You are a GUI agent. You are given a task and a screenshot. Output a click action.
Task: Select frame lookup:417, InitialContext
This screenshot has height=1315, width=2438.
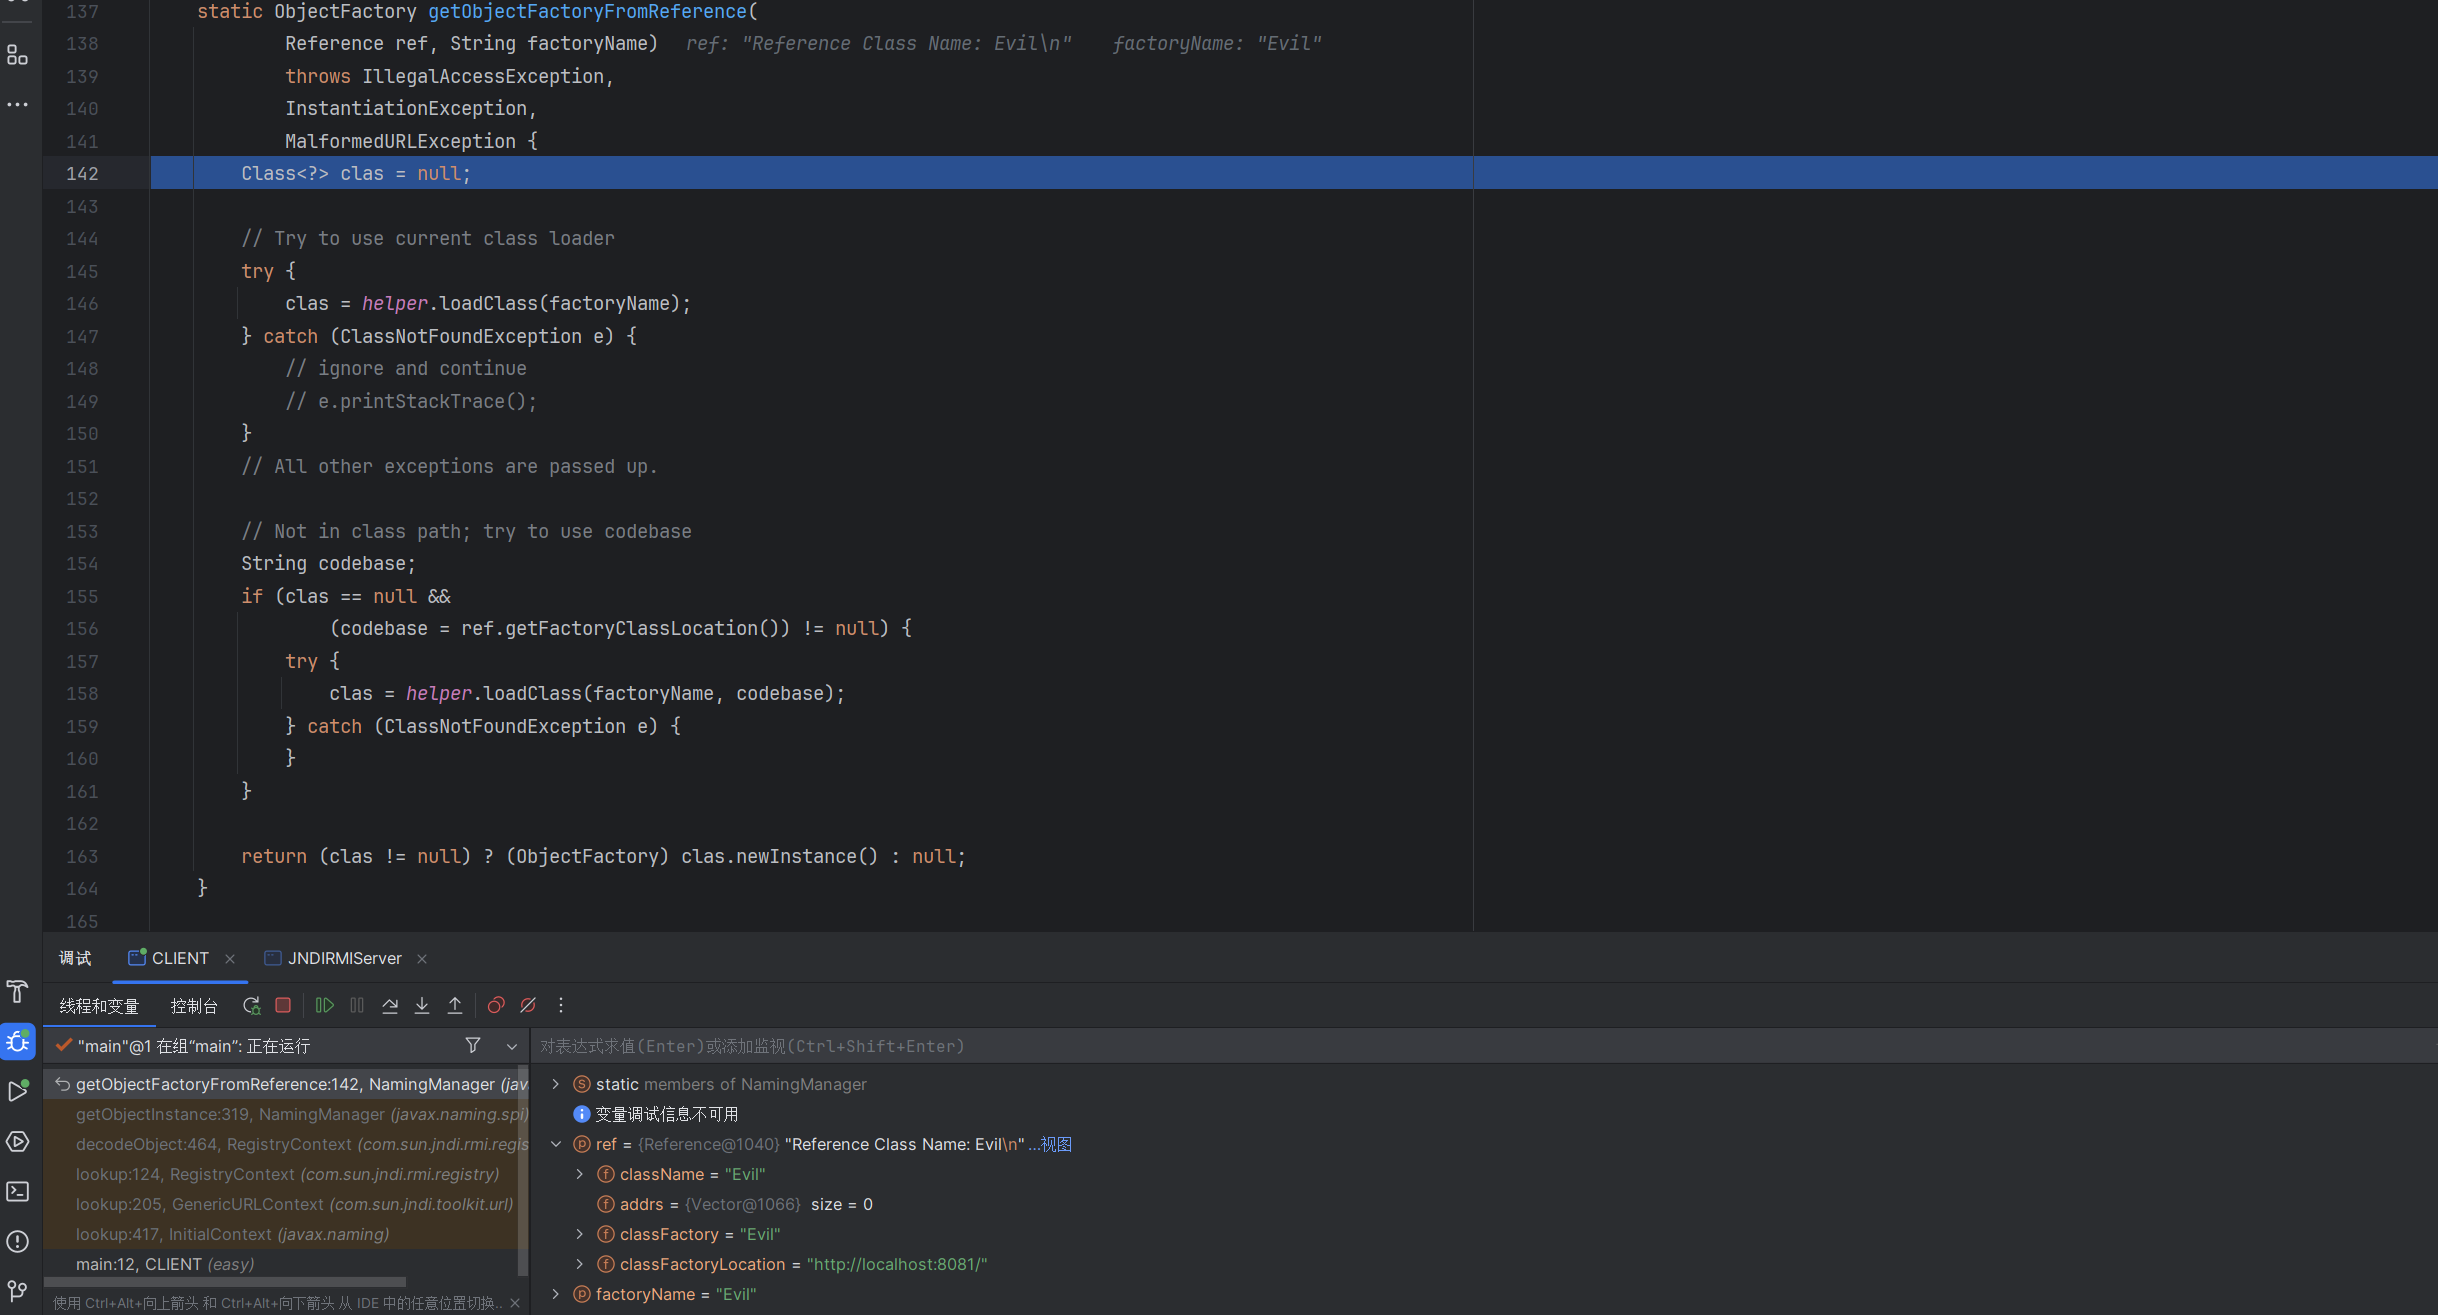click(286, 1234)
